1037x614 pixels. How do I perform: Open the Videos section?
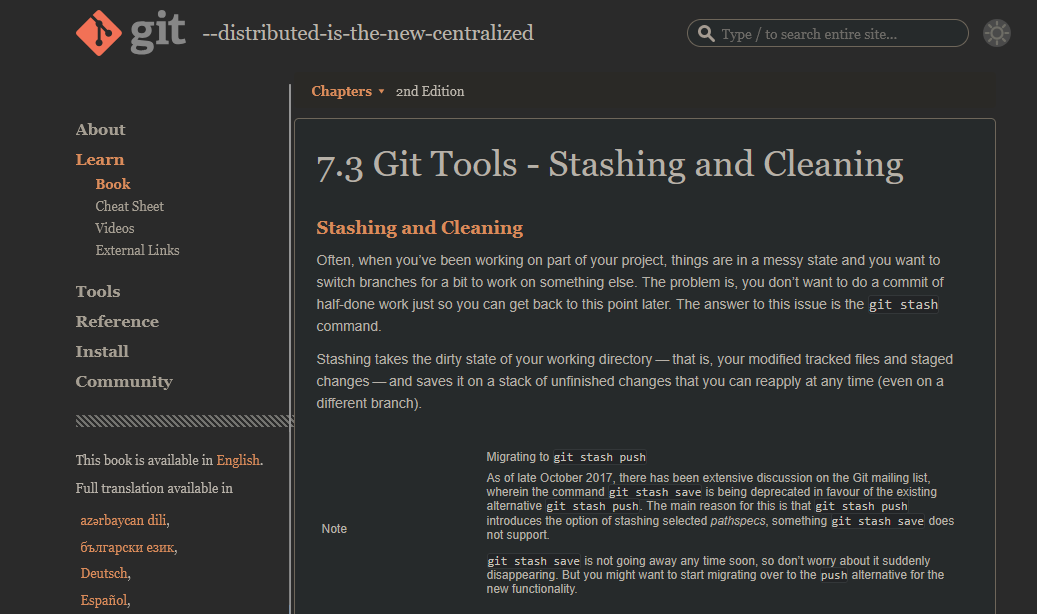tap(114, 228)
